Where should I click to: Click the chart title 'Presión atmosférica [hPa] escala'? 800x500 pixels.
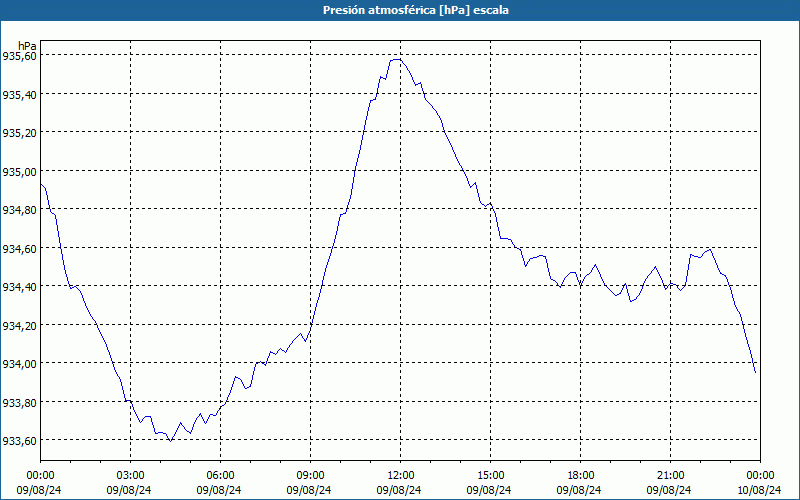(x=415, y=10)
